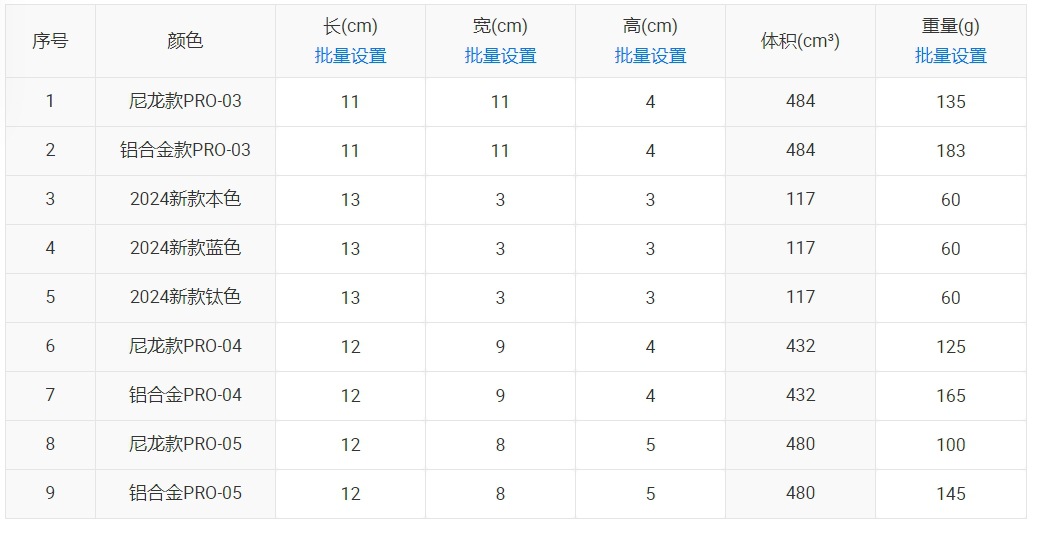Select width field for 尼龙款PRO-04

[500, 347]
